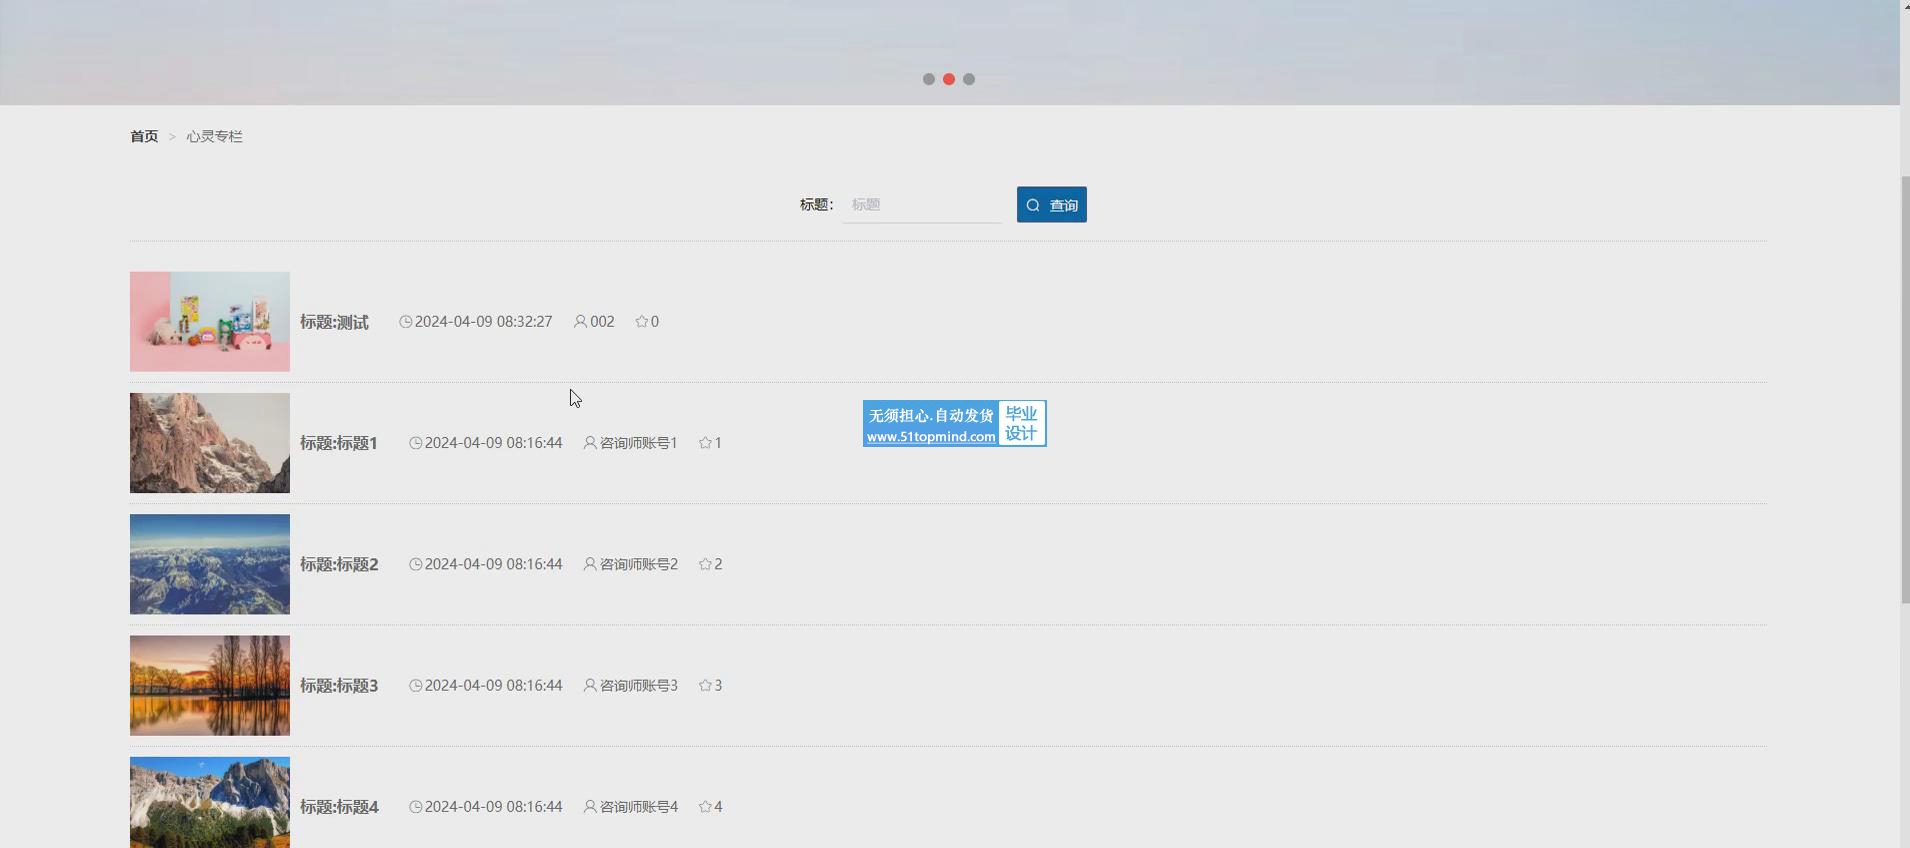This screenshot has width=1910, height=848.
Task: Click clock icon on 标题:标题2 row
Action: click(416, 564)
